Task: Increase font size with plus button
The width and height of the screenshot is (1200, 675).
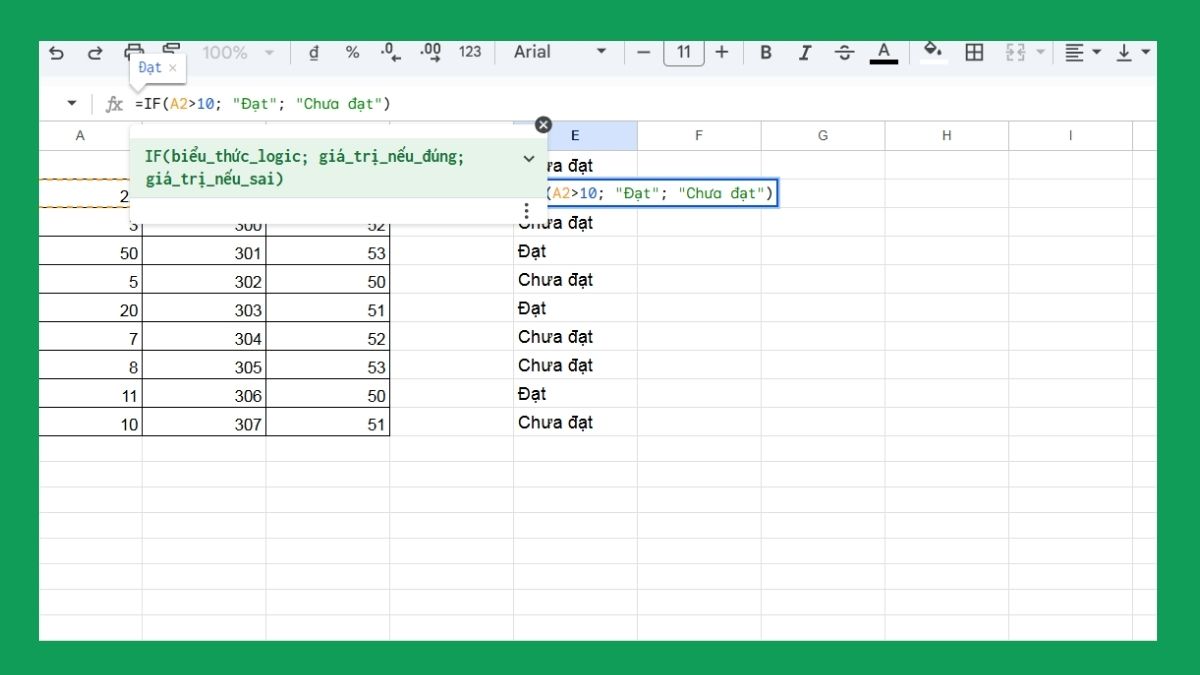Action: coord(722,52)
